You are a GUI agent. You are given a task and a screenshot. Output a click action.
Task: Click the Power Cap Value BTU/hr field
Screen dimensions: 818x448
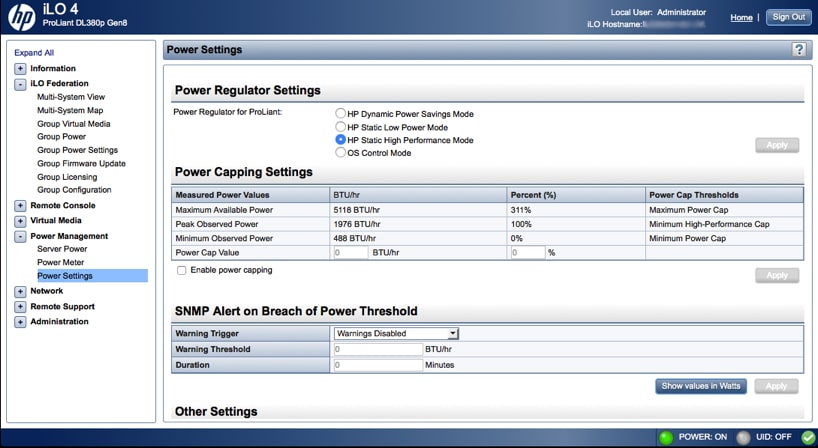tap(351, 252)
